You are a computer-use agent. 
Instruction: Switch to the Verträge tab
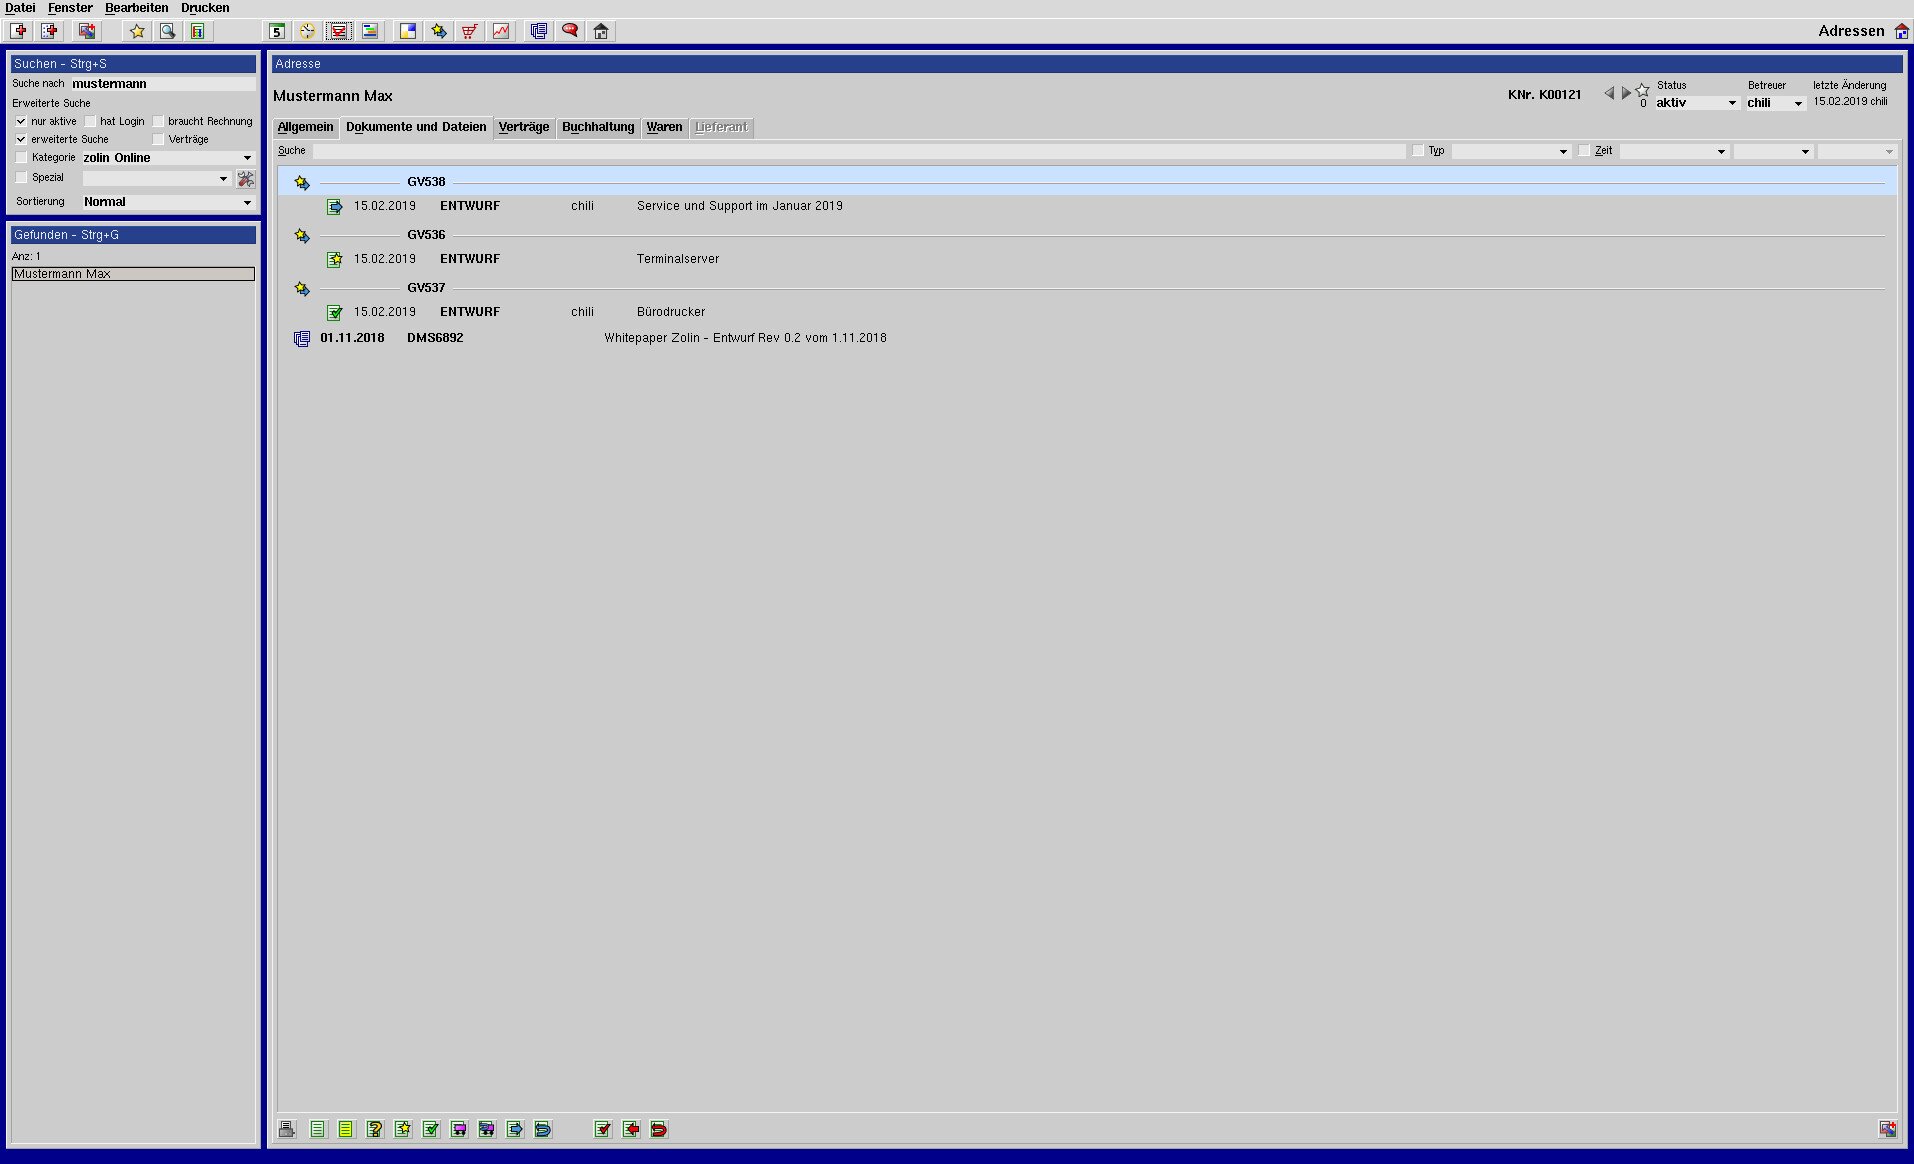click(x=524, y=127)
